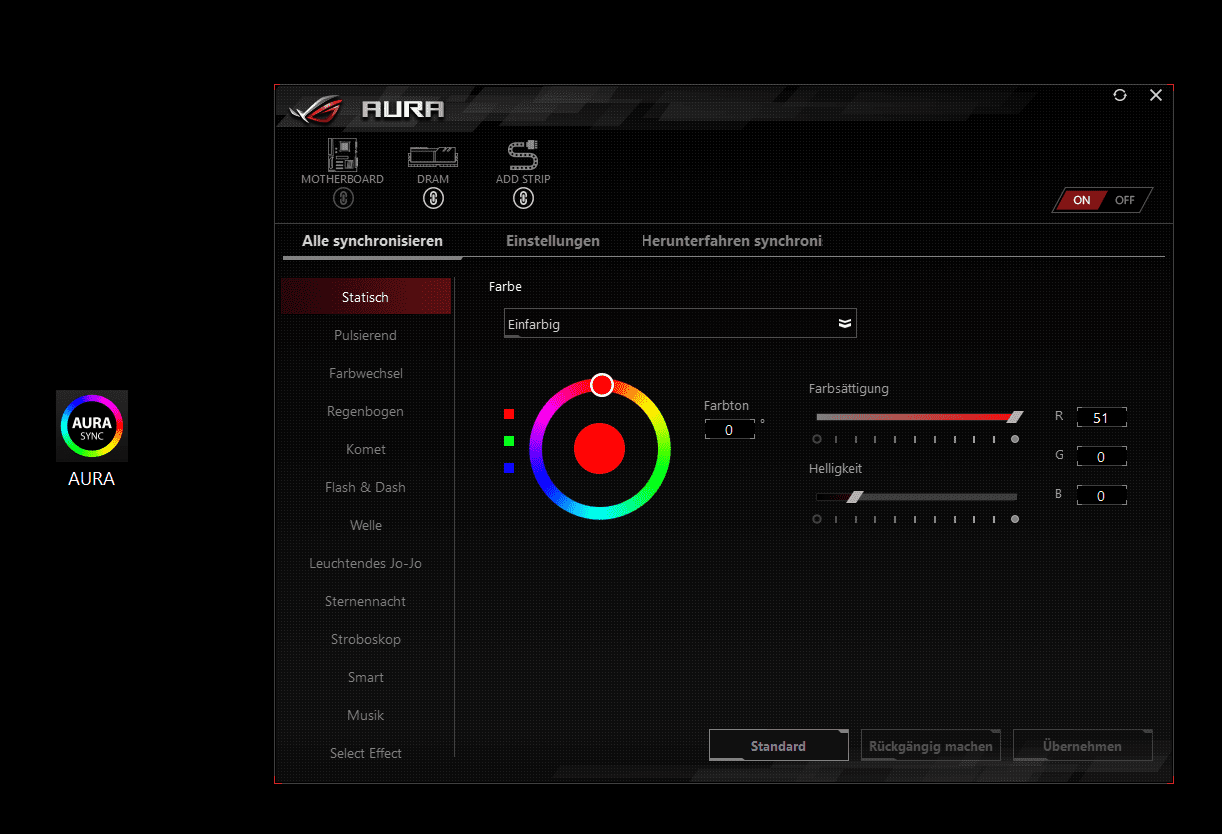Click the Helligkeit slider handle
Screen dimensions: 1222x834
tap(855, 496)
